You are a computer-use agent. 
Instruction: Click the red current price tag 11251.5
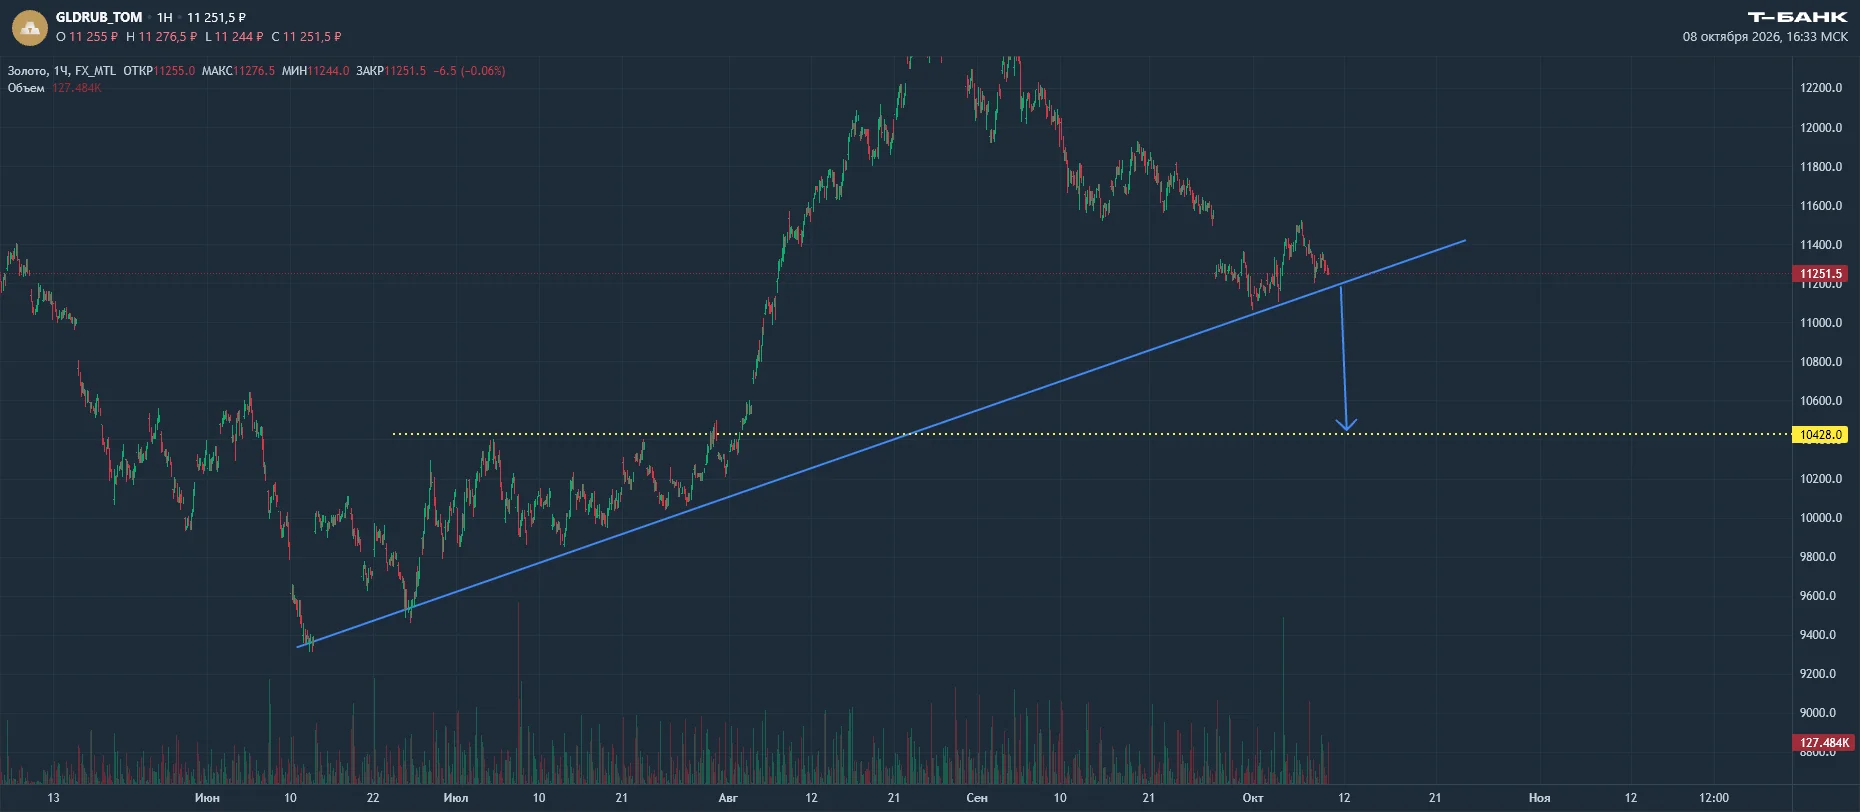click(x=1820, y=274)
